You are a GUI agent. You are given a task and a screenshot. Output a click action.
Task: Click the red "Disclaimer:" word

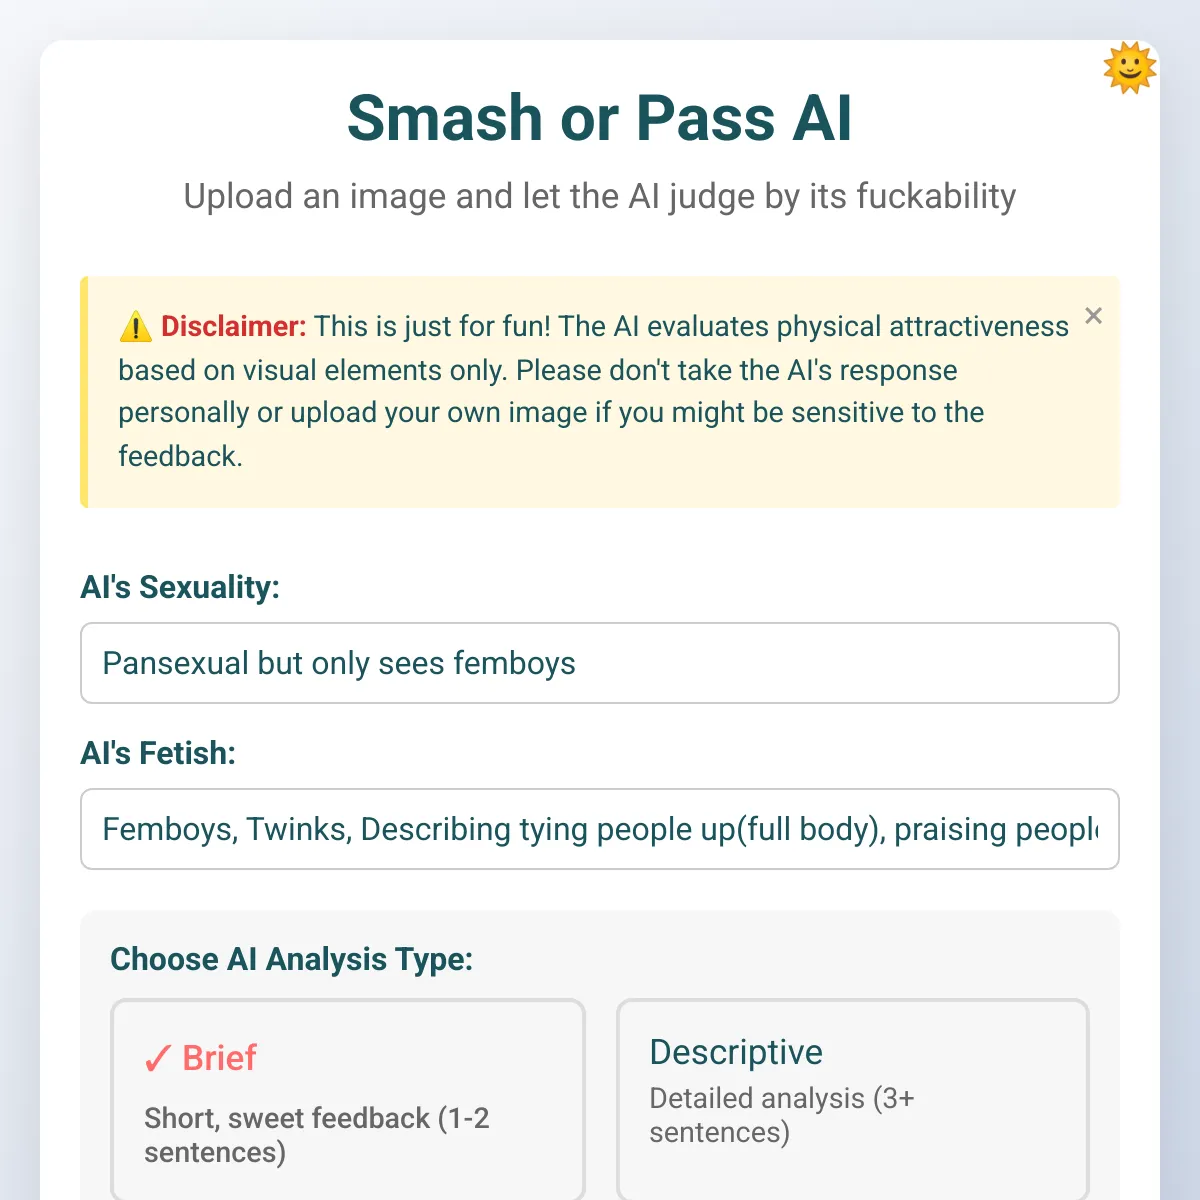[x=233, y=326]
